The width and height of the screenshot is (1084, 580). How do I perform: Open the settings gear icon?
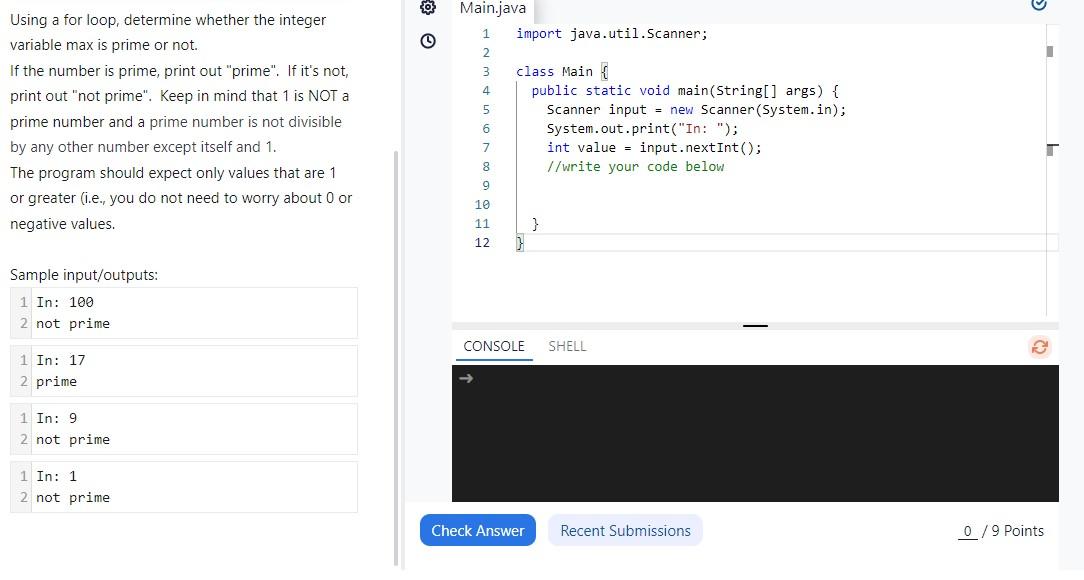(x=428, y=7)
